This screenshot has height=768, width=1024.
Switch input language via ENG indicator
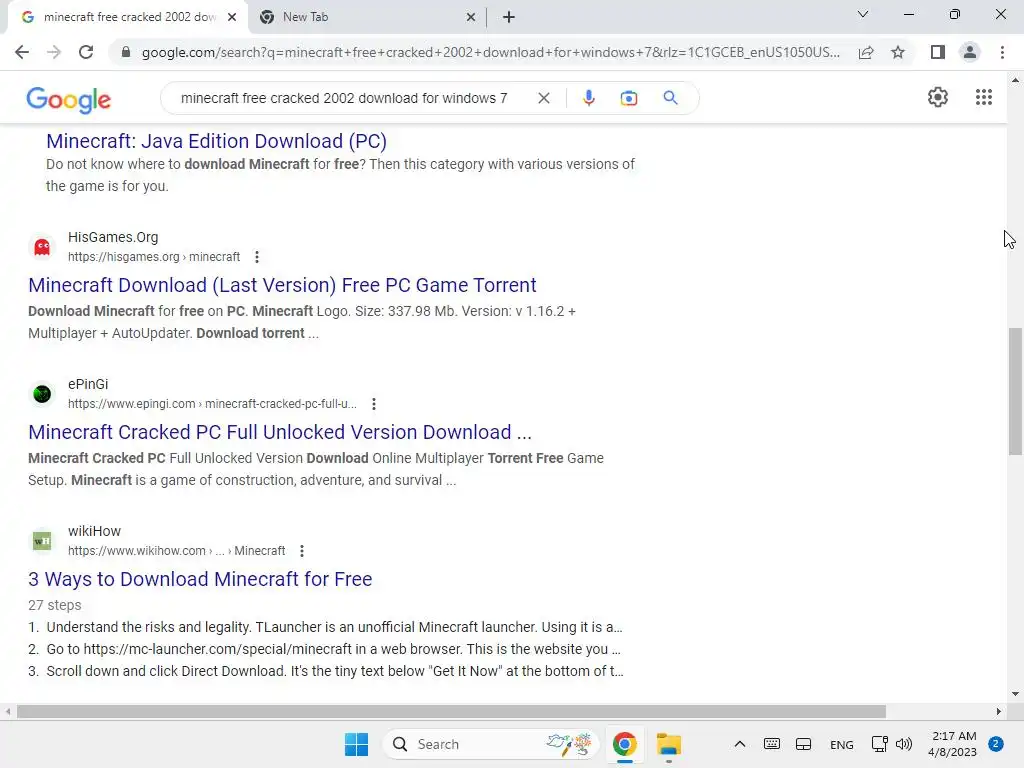842,744
